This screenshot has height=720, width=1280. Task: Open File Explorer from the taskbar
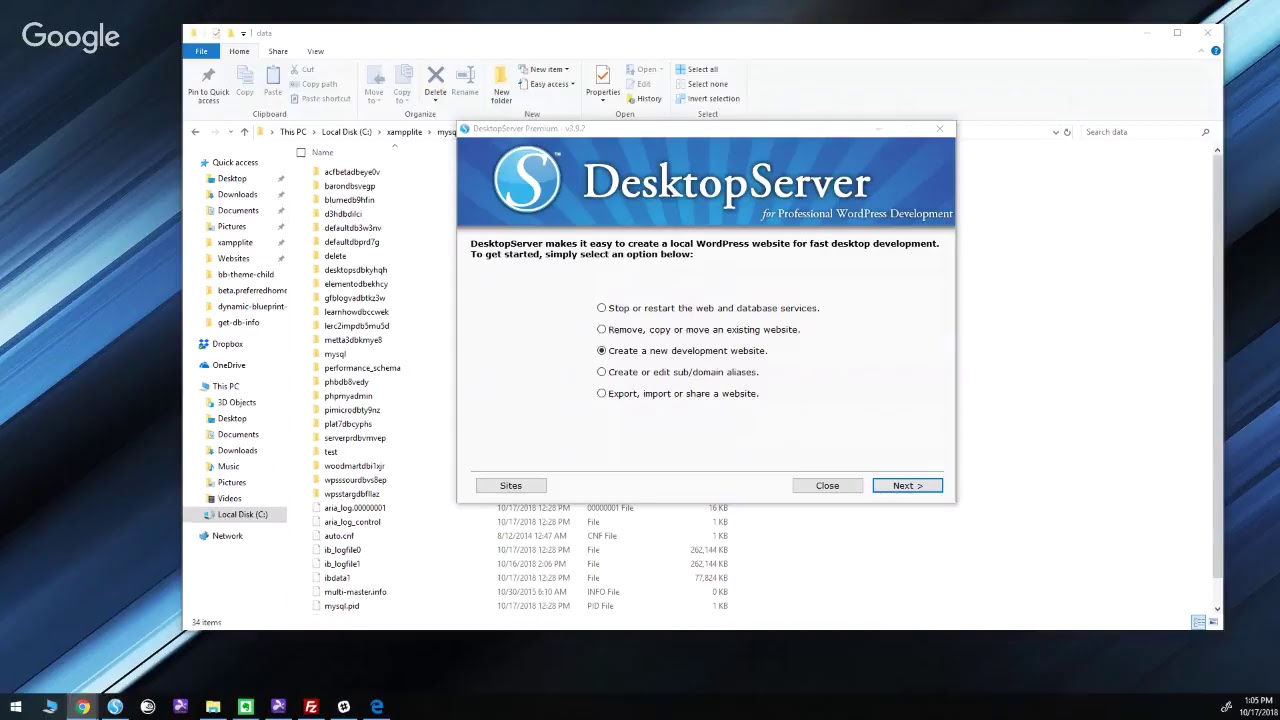click(x=213, y=707)
